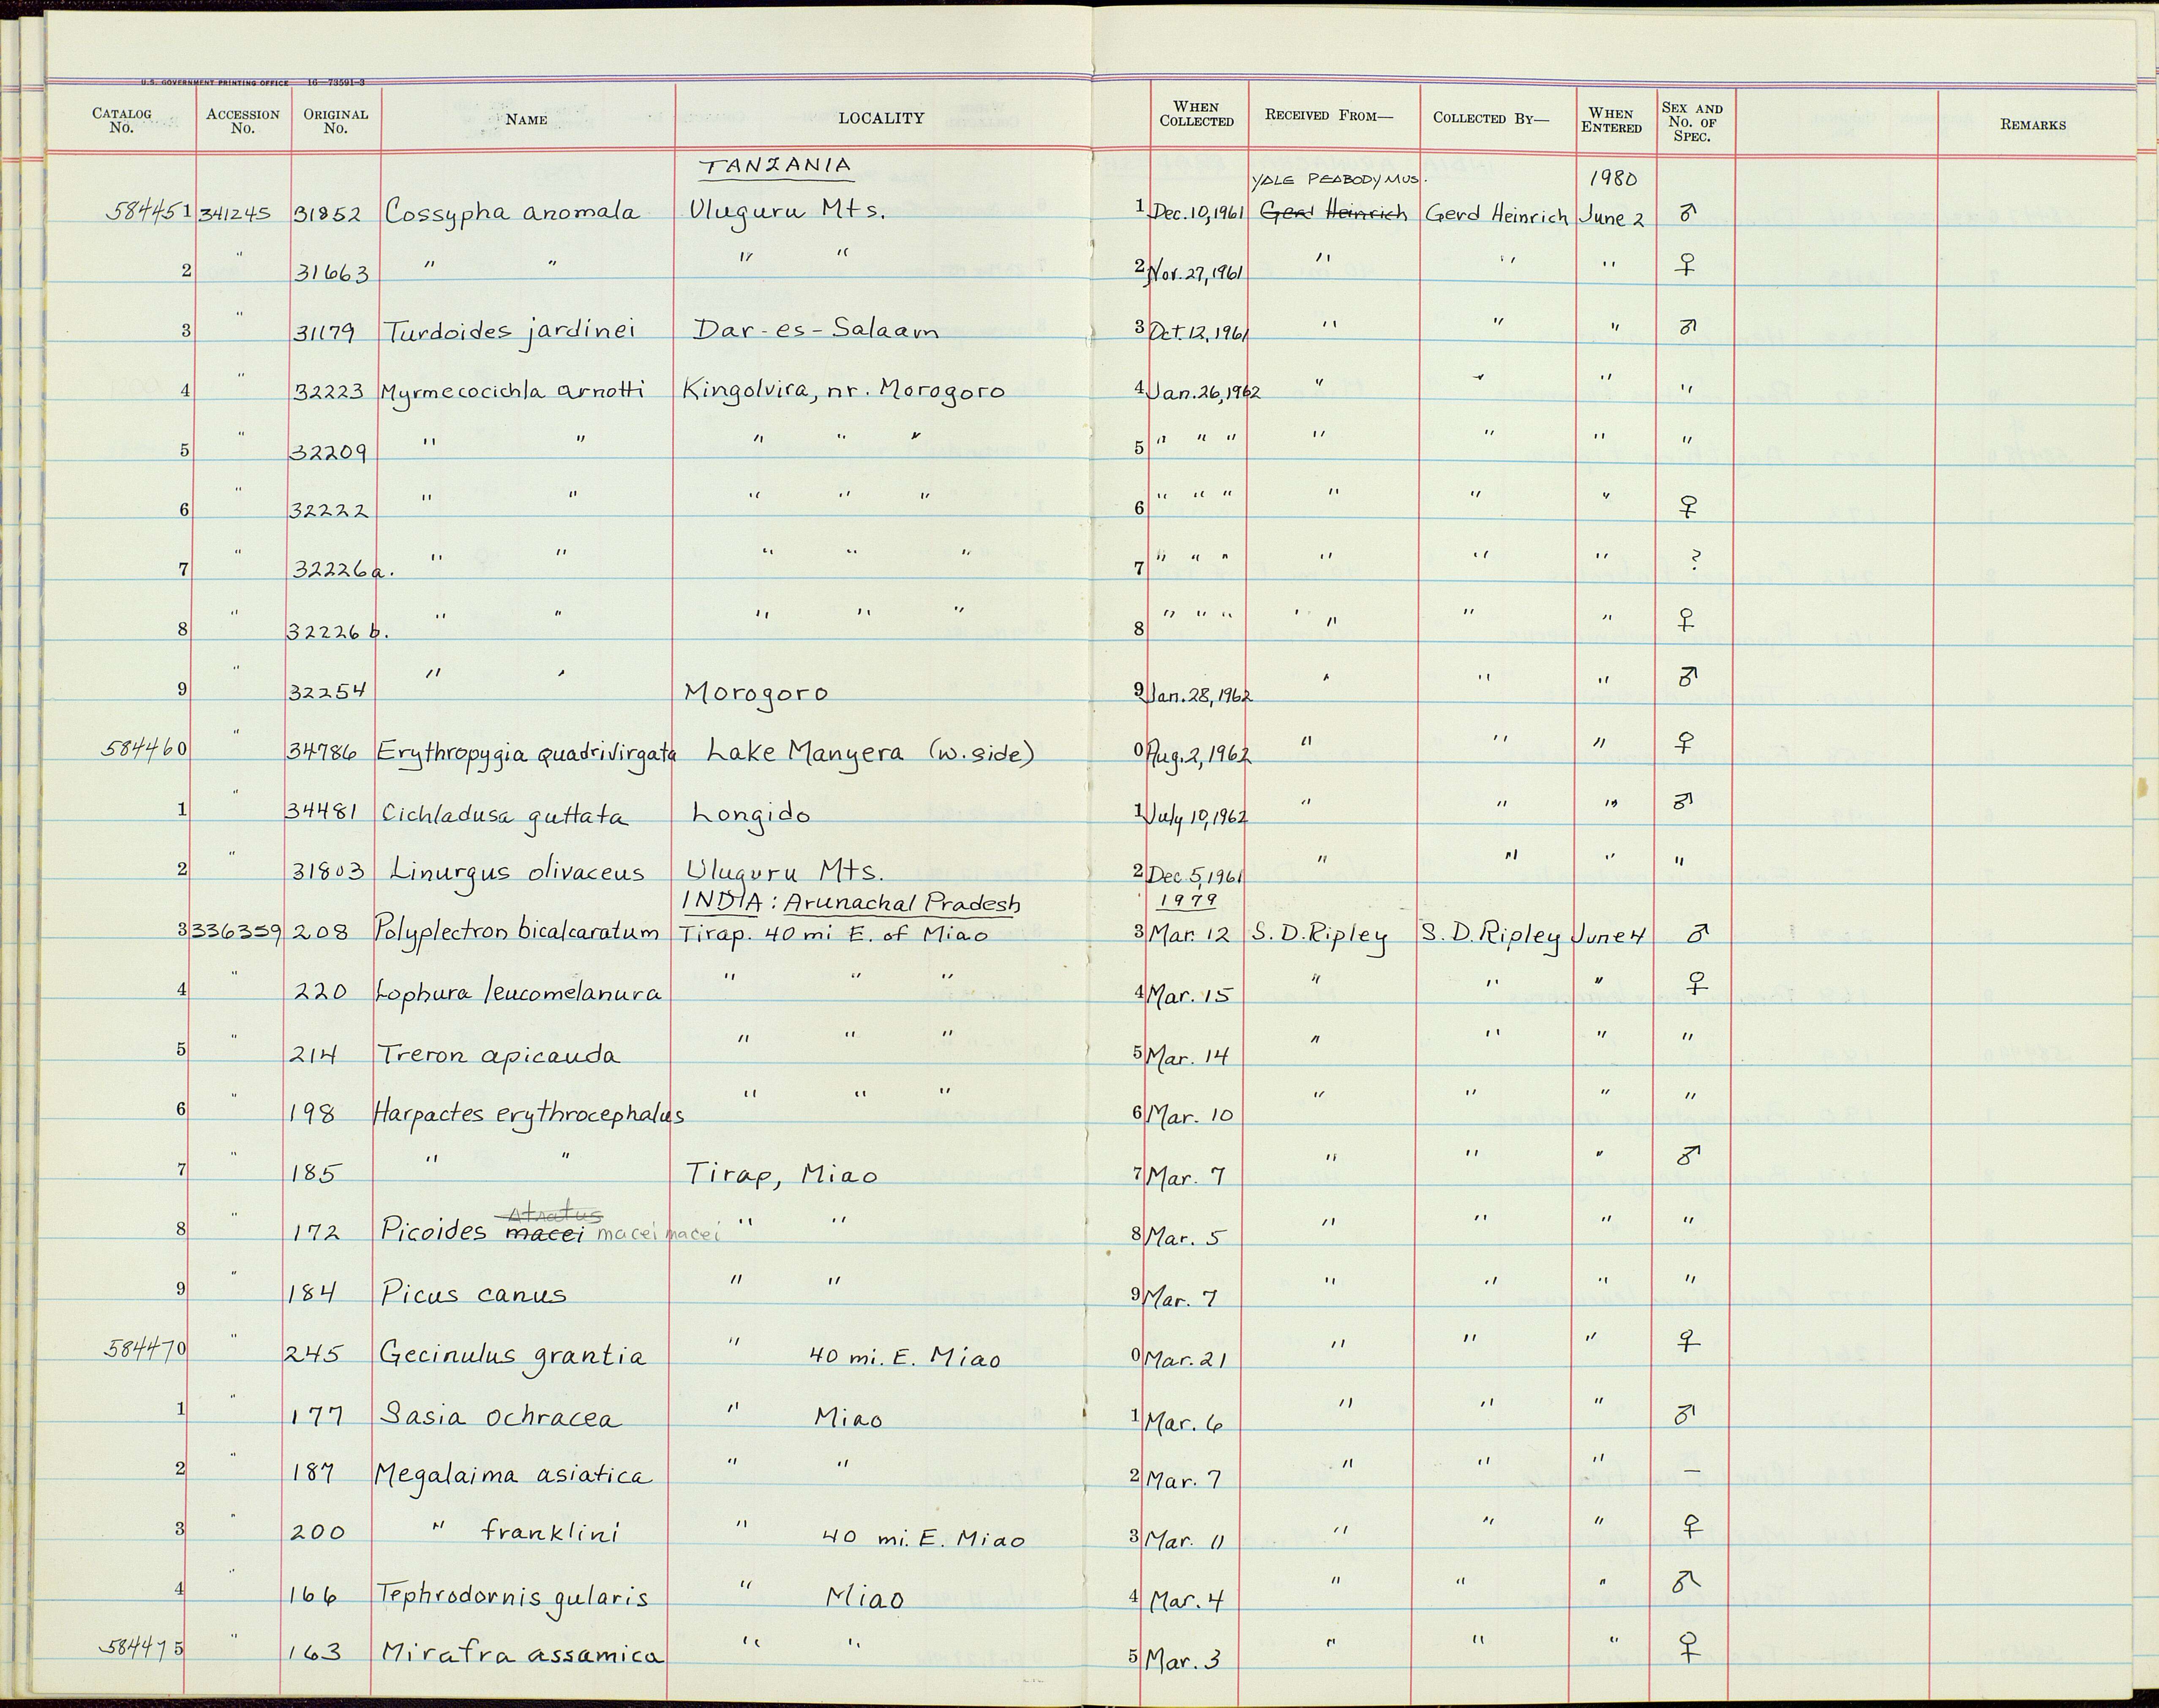Click locality 'Tirap. 40 mi E. of Miao'

[834, 934]
